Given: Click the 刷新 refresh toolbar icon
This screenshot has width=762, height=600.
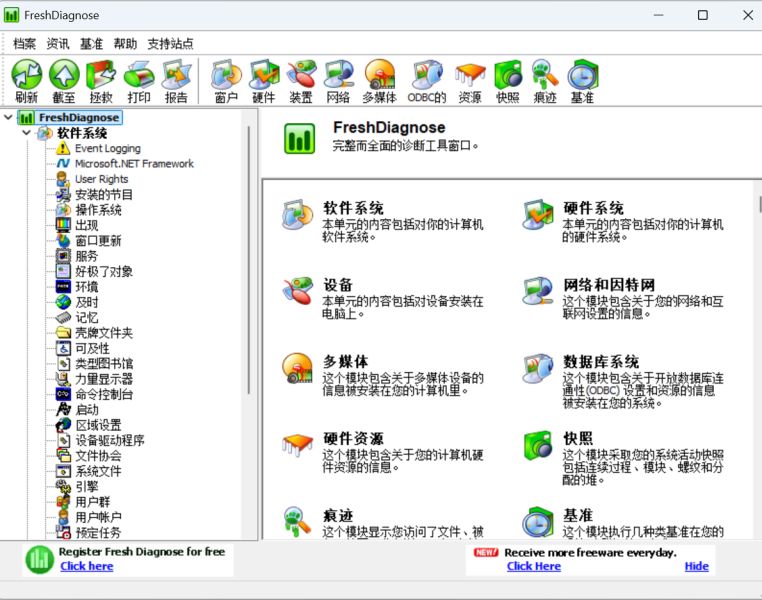Looking at the screenshot, I should 26,81.
